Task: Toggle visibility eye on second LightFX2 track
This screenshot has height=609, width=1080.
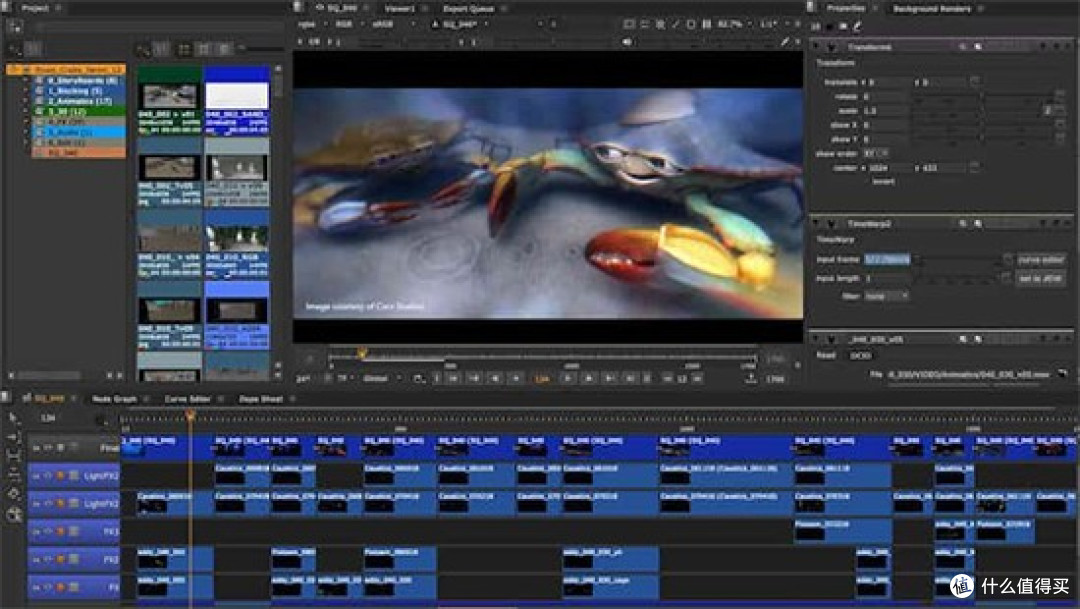Action: [x=48, y=504]
